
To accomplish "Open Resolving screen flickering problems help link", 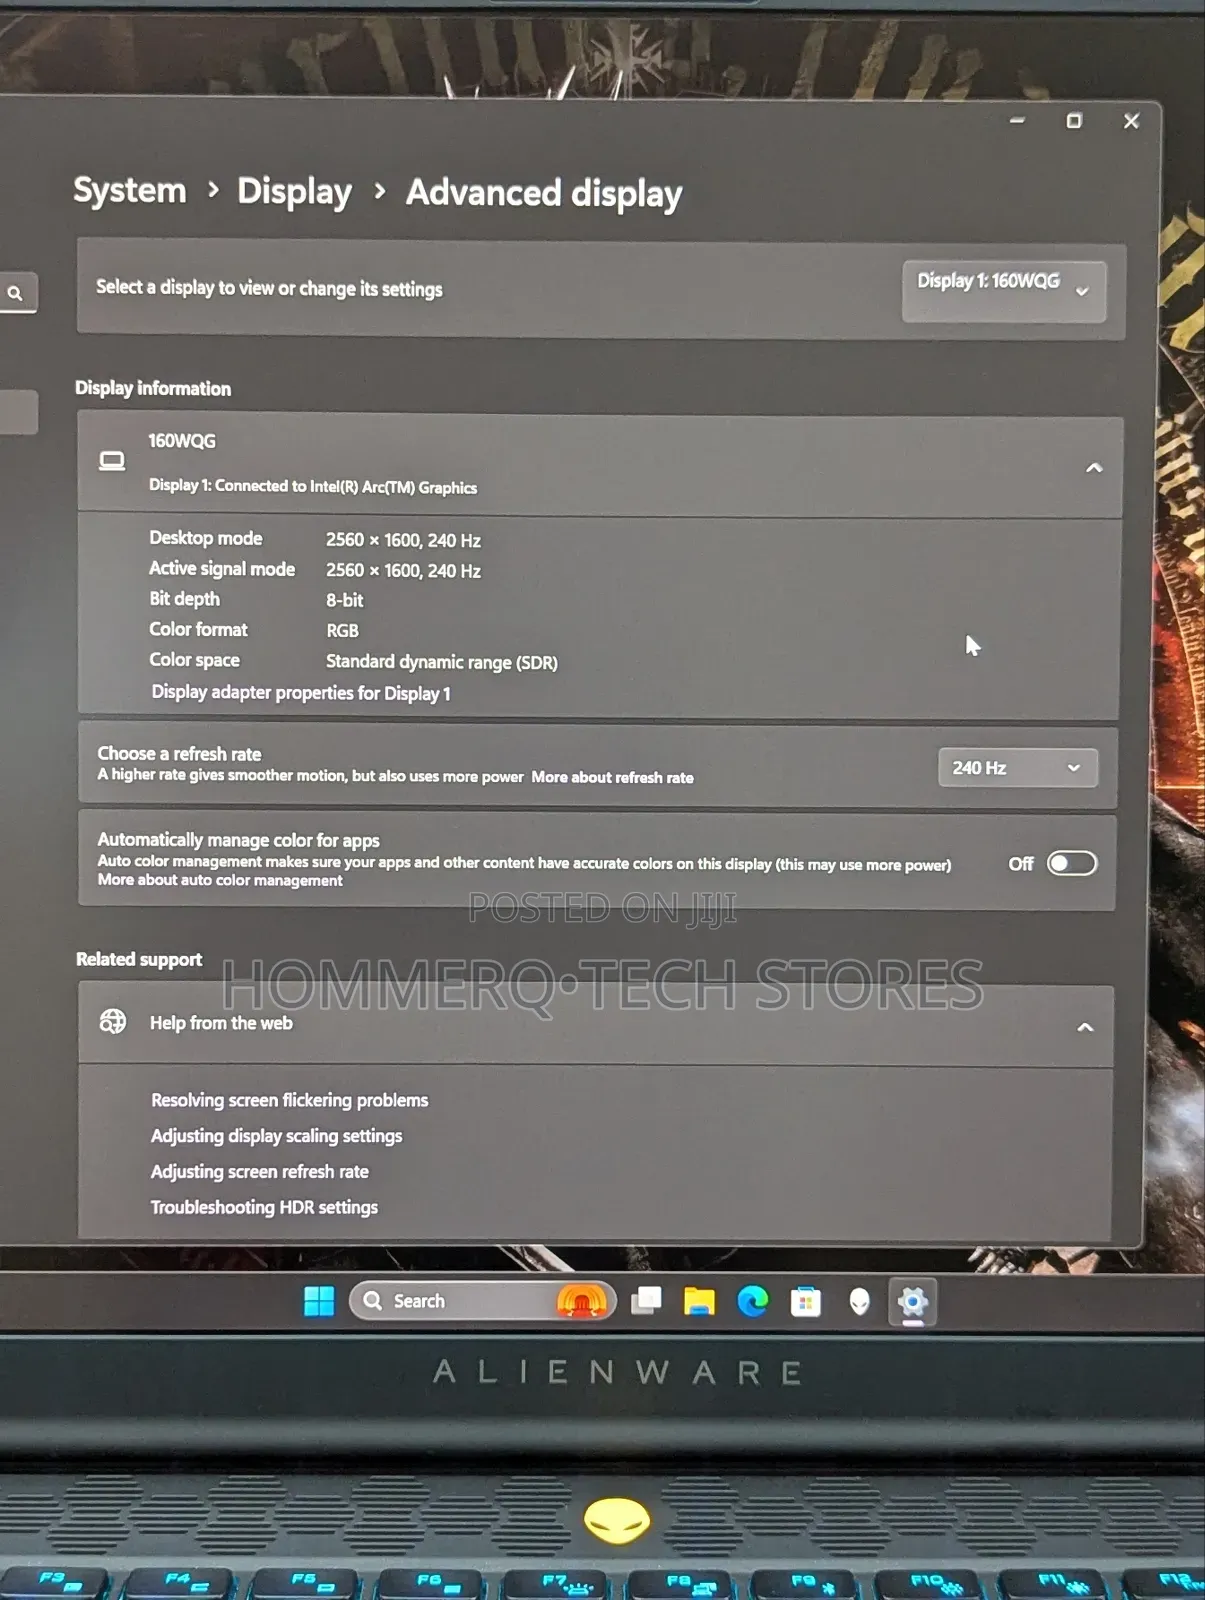I will tap(289, 1100).
